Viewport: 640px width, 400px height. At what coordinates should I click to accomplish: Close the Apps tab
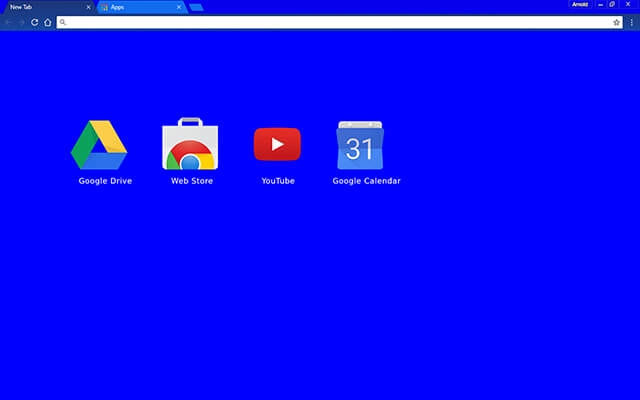(179, 7)
